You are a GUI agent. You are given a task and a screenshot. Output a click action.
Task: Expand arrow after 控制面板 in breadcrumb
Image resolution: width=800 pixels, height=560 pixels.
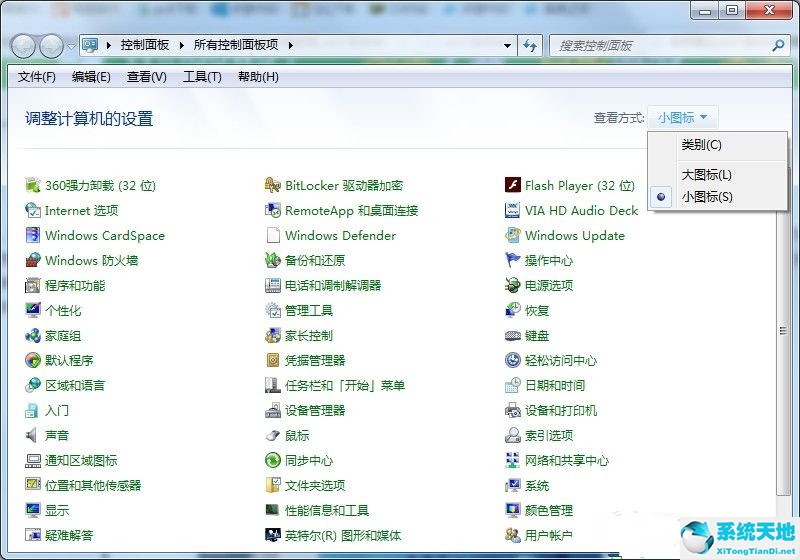click(182, 45)
